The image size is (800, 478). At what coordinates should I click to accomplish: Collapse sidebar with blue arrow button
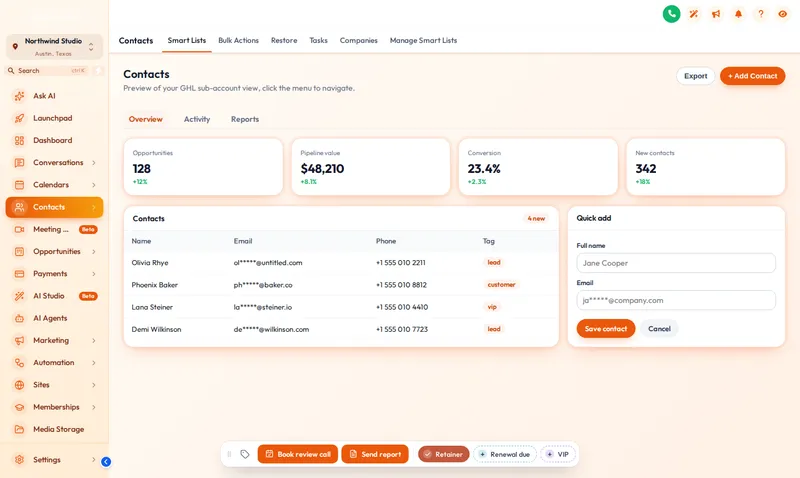106,462
